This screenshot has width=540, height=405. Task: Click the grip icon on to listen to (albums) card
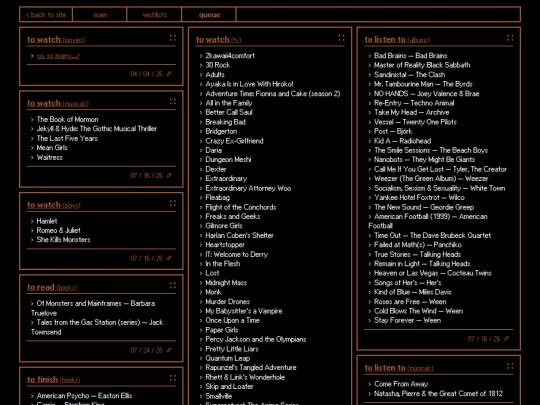pos(510,38)
